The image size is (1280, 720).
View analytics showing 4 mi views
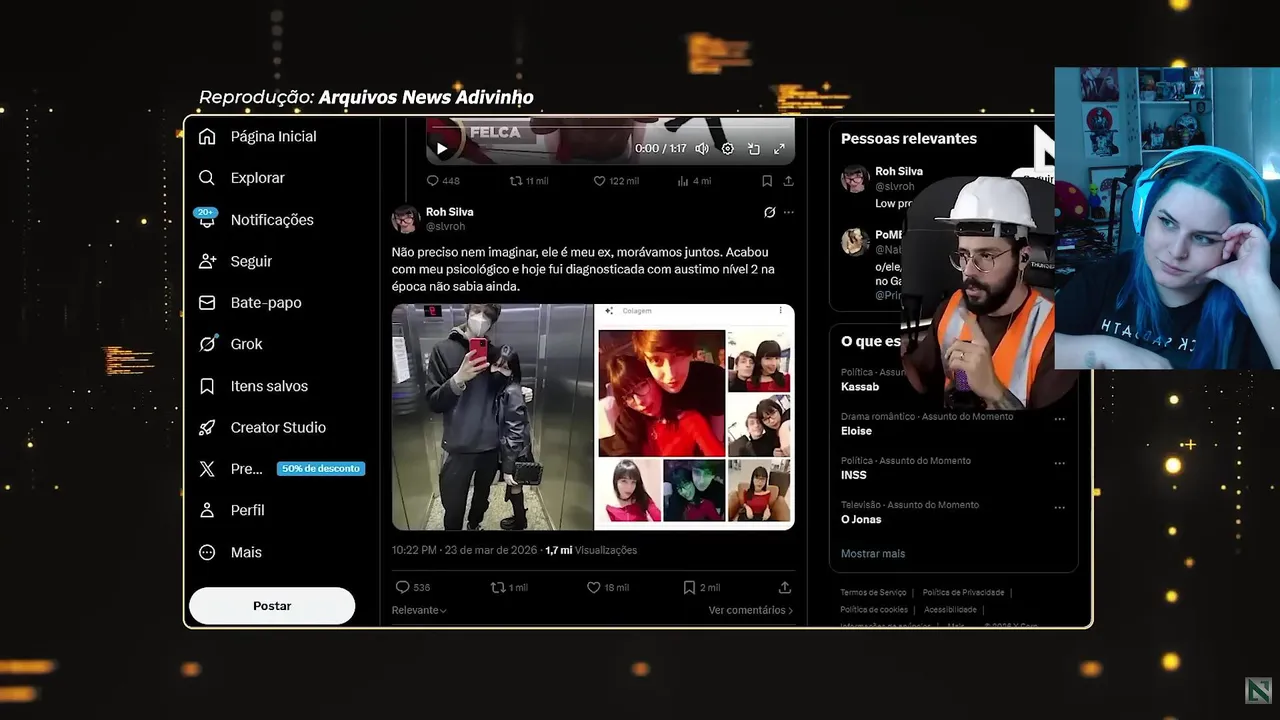[694, 181]
